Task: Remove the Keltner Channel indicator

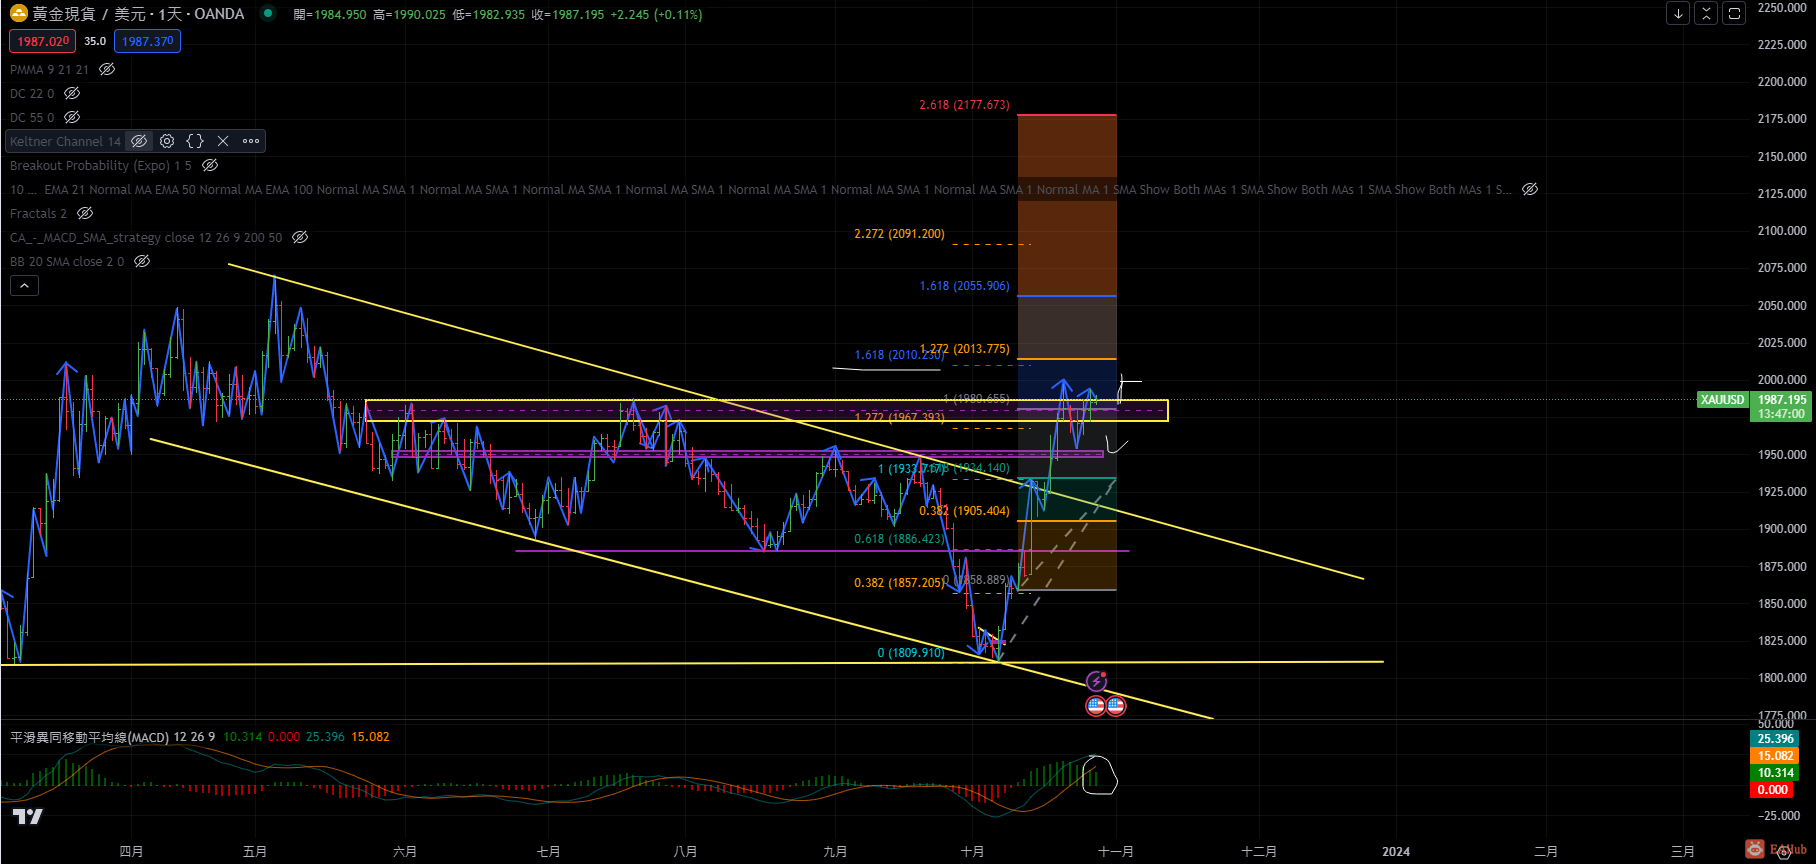Action: [223, 141]
